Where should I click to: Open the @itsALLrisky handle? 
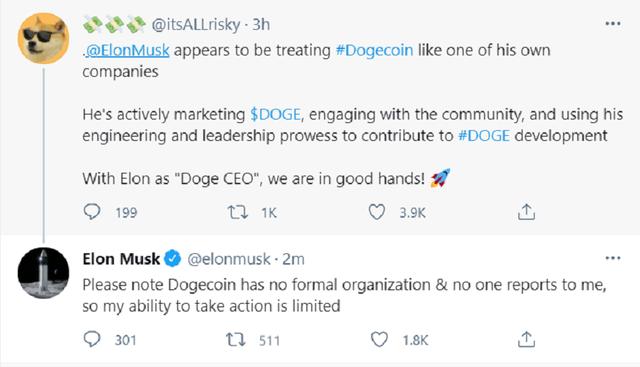(196, 25)
